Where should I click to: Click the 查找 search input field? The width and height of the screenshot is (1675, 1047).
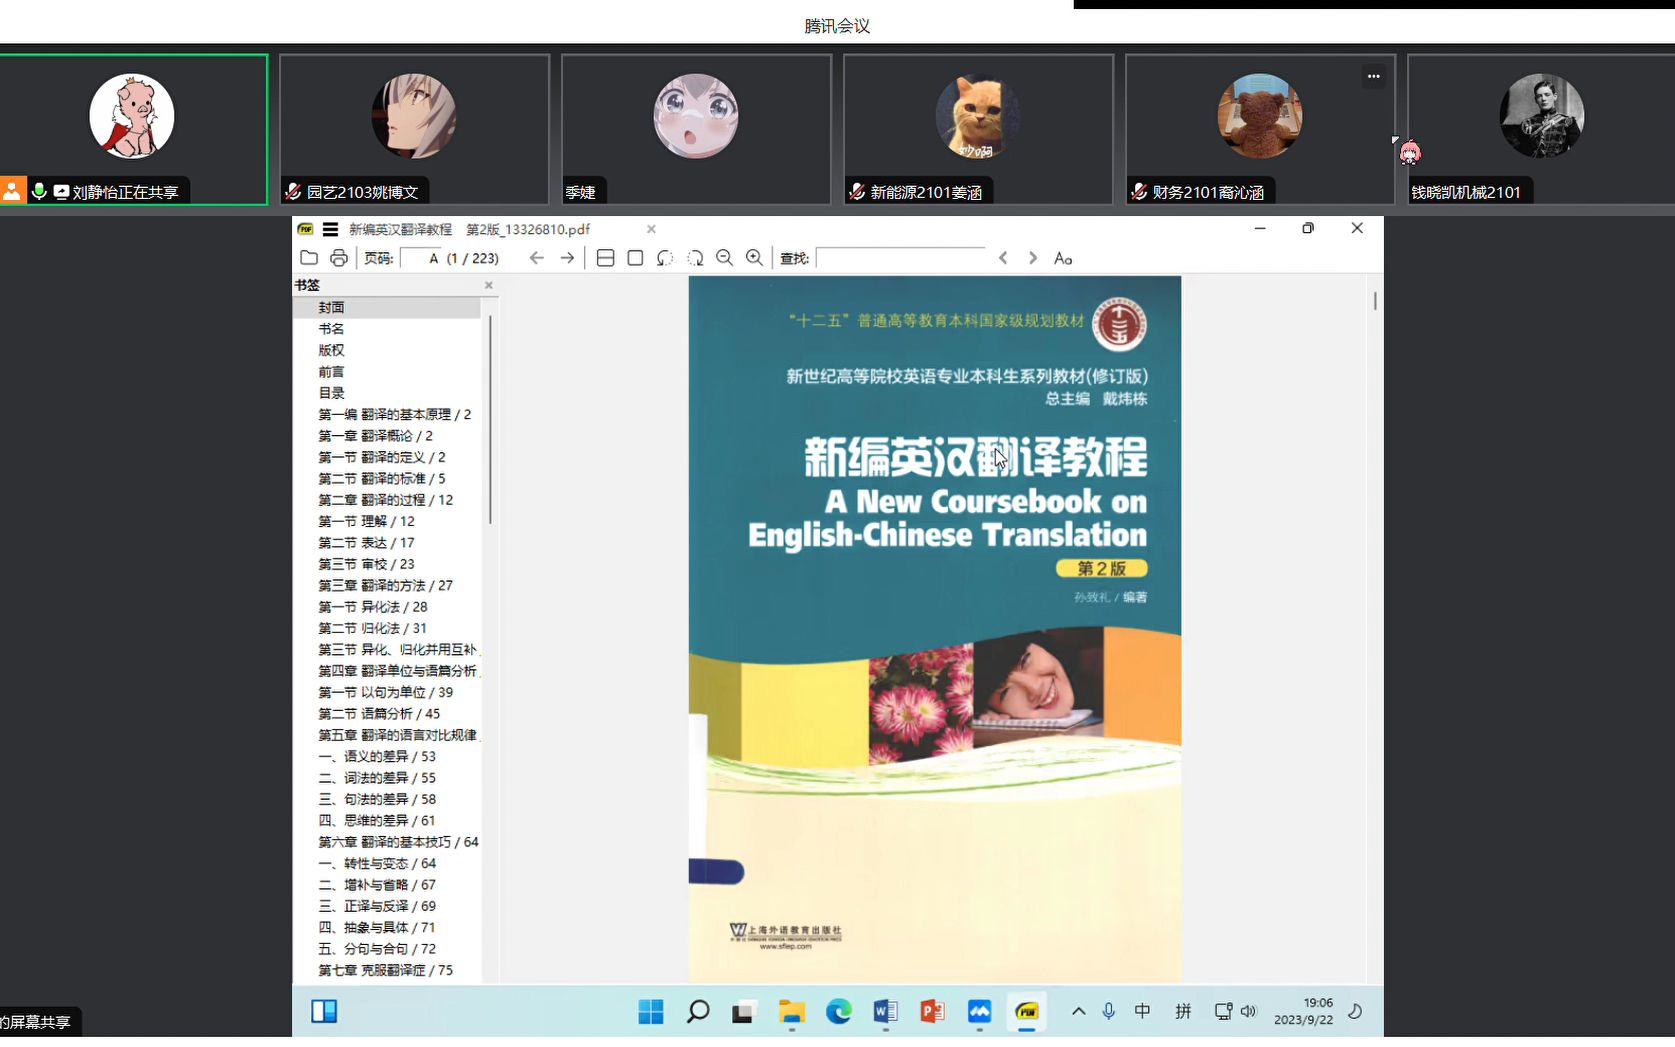901,258
